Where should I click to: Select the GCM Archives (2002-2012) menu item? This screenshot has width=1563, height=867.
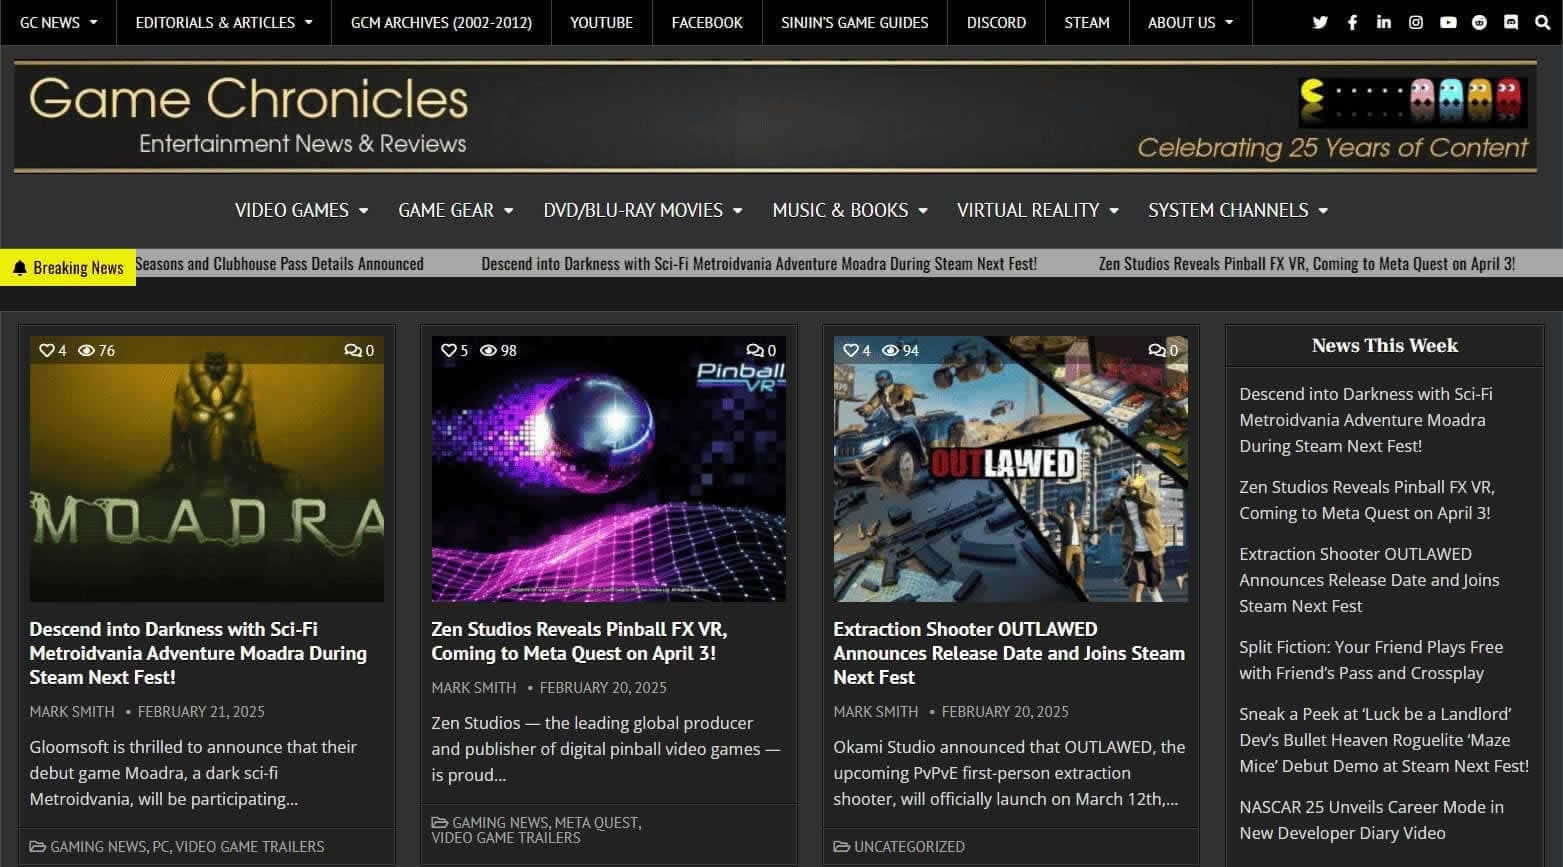(x=441, y=22)
